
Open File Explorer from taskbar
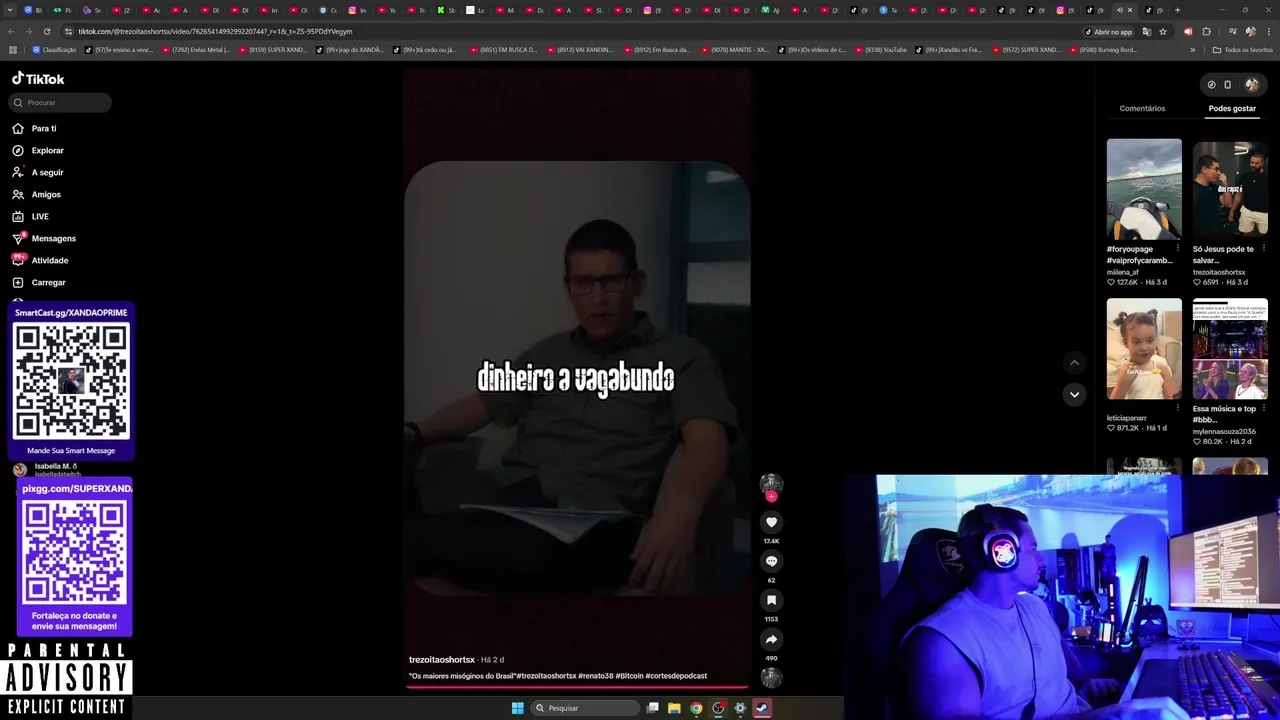point(674,708)
